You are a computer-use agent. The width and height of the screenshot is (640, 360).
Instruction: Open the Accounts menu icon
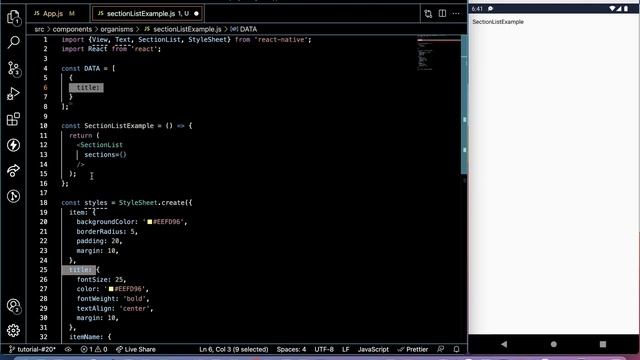point(13,306)
